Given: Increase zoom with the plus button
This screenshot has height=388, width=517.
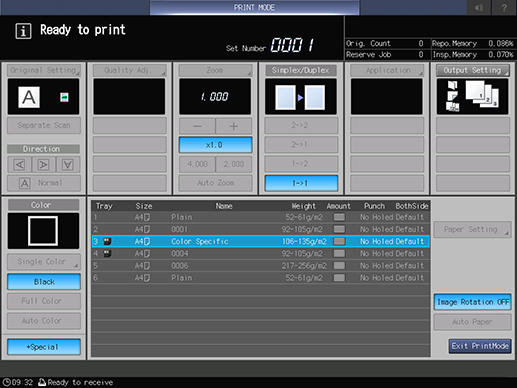Looking at the screenshot, I should click(x=234, y=126).
